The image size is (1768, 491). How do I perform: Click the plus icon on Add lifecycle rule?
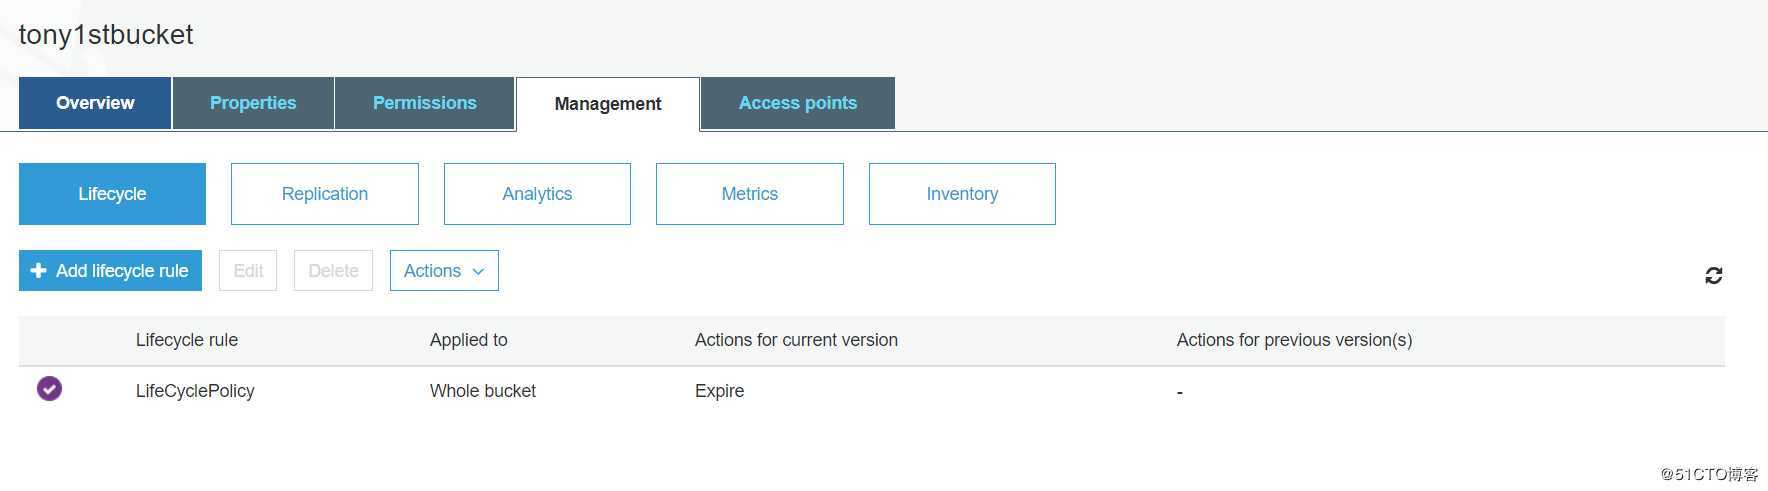point(38,271)
